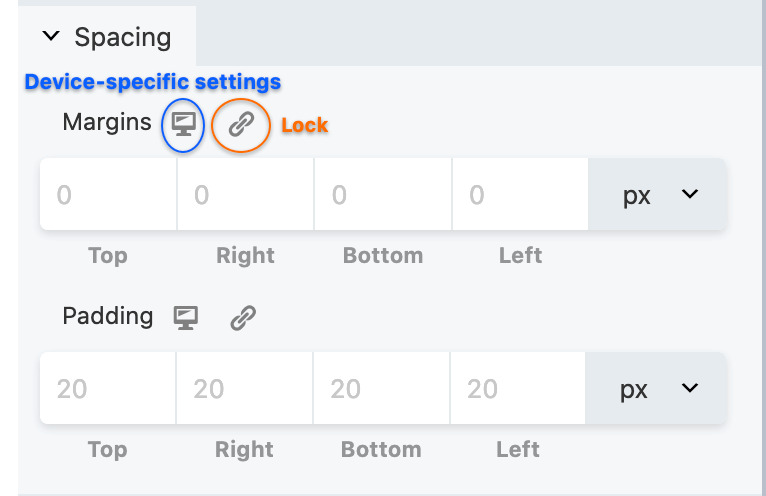
Task: Click the Margins Right input field
Action: tap(246, 194)
